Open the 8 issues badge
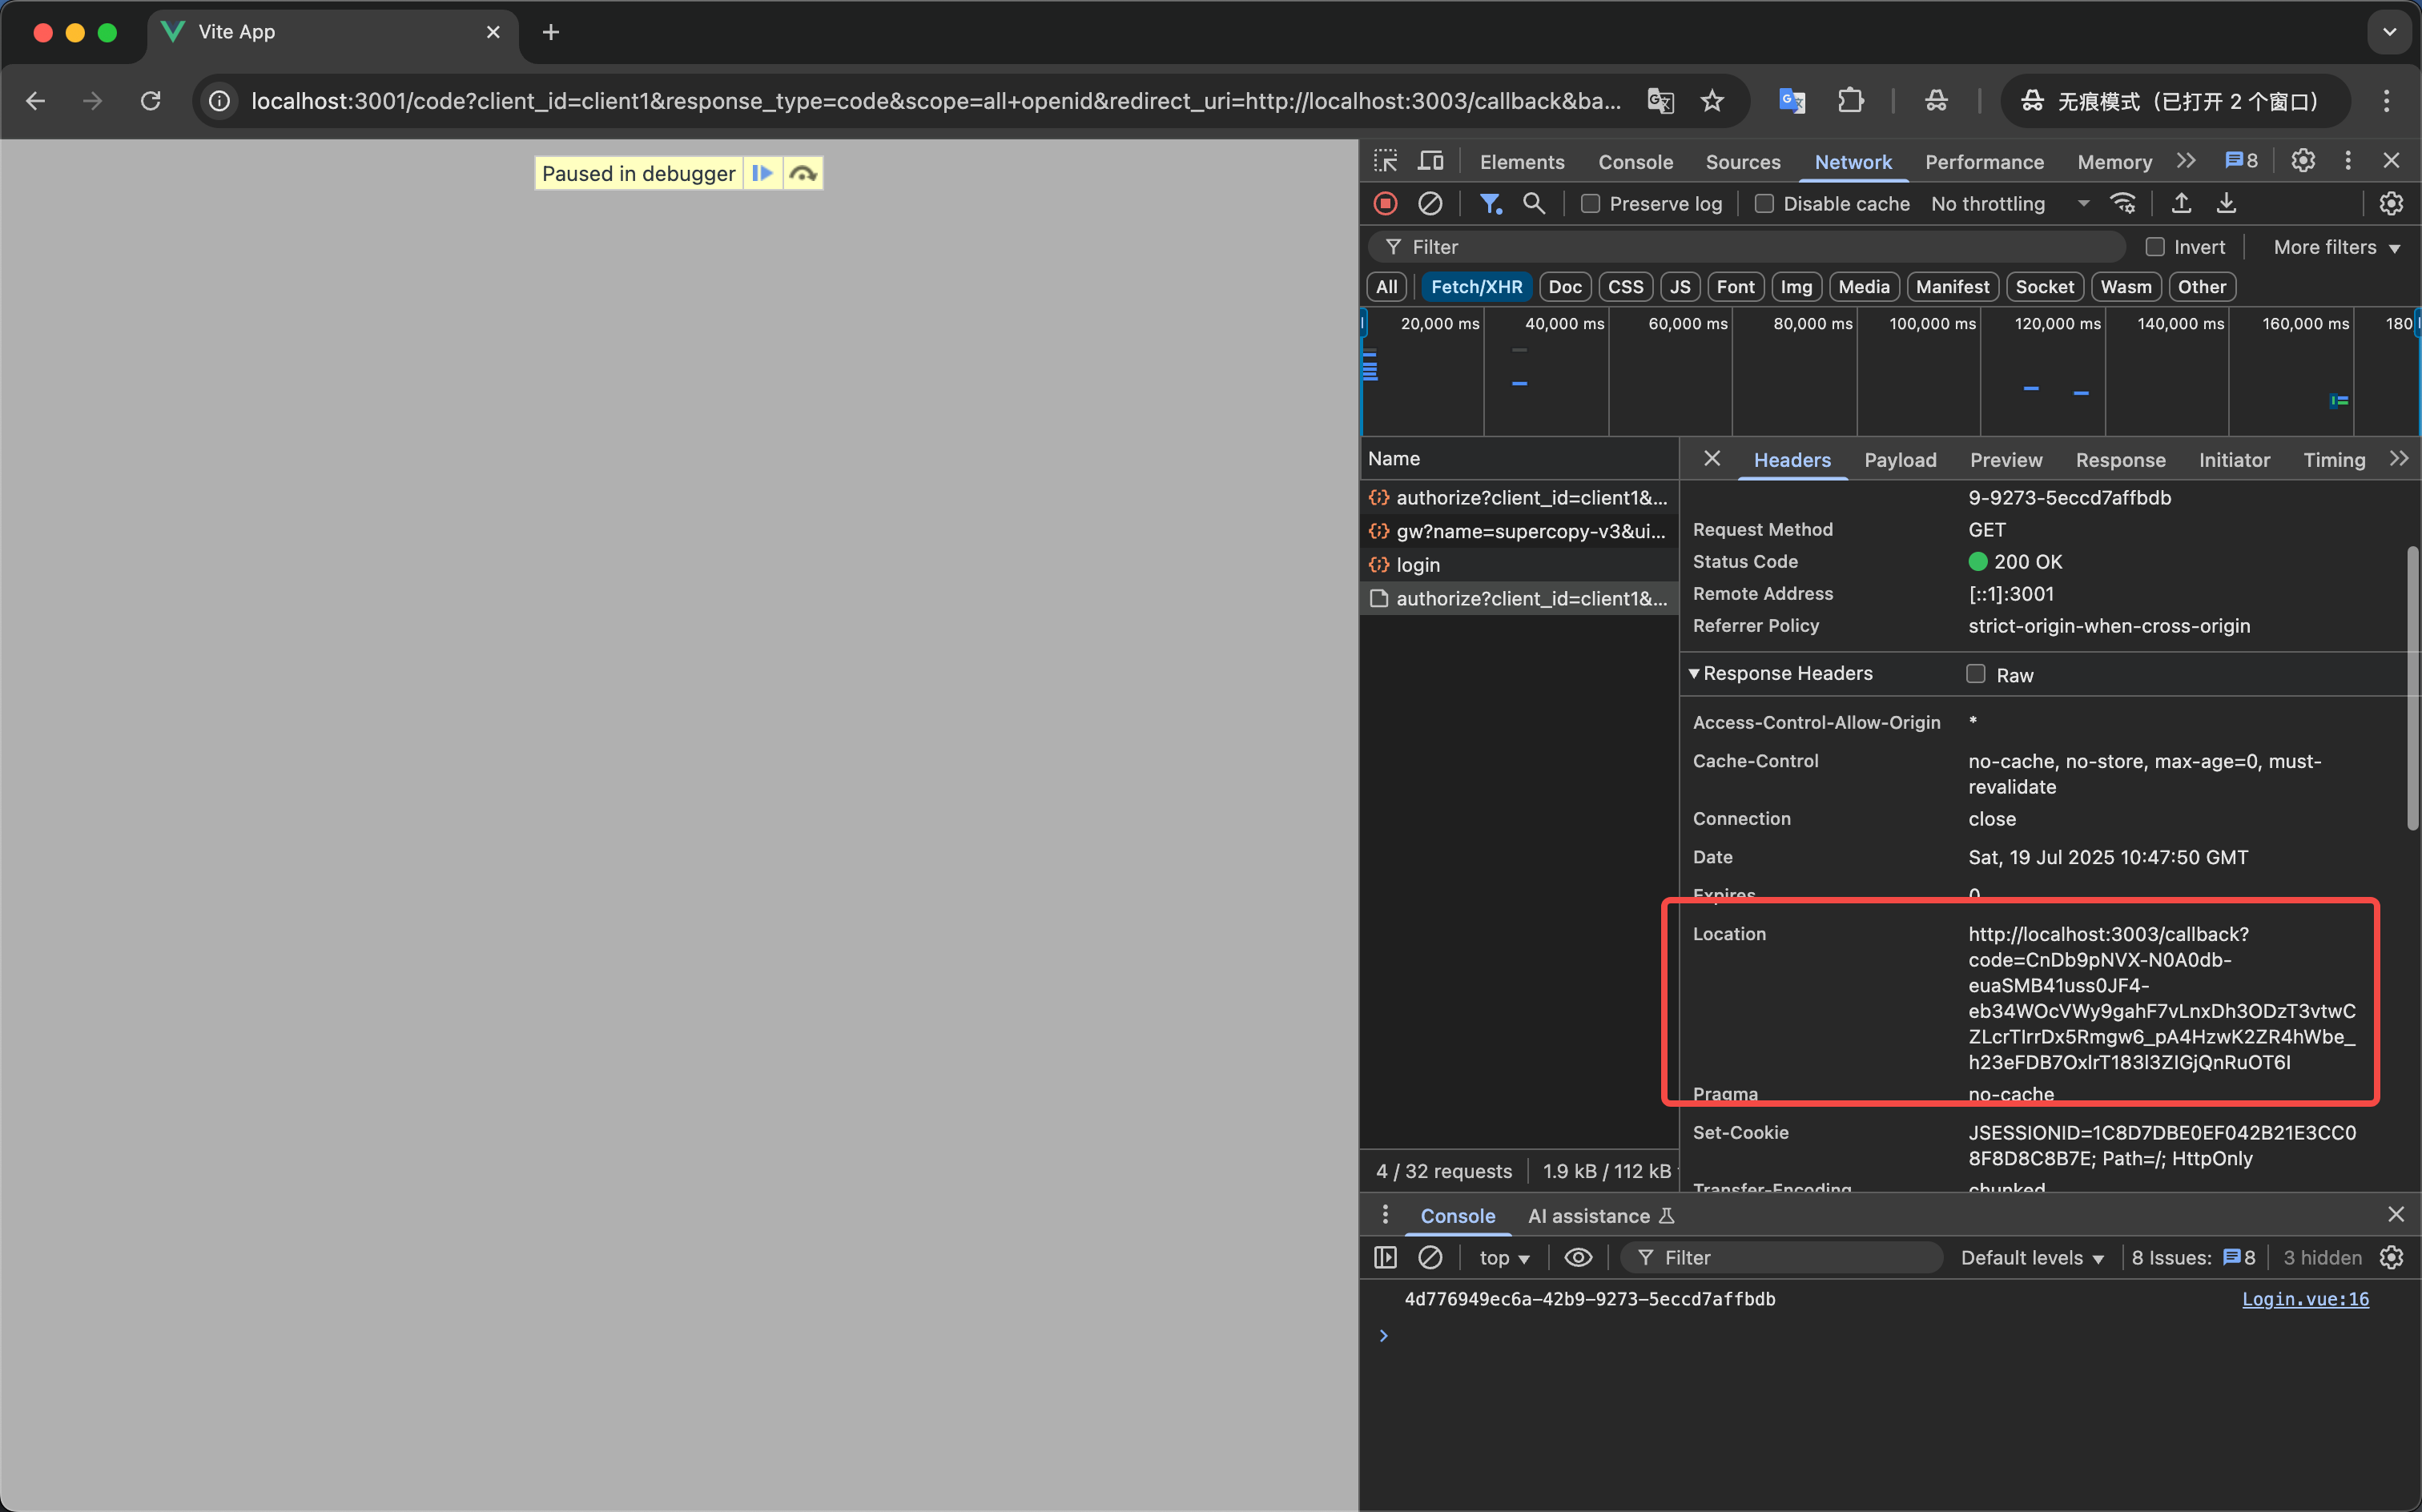Viewport: 2422px width, 1512px height. tap(2241, 161)
